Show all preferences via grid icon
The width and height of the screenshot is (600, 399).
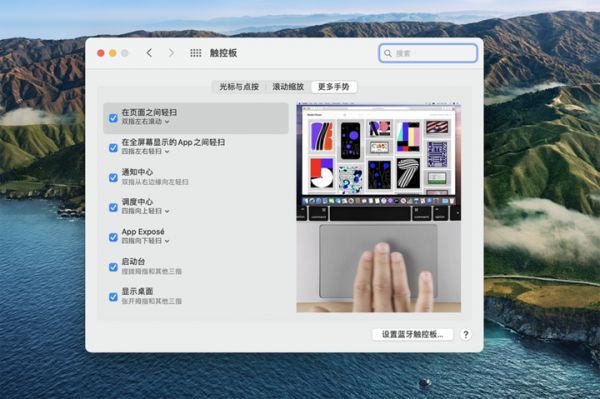[196, 53]
